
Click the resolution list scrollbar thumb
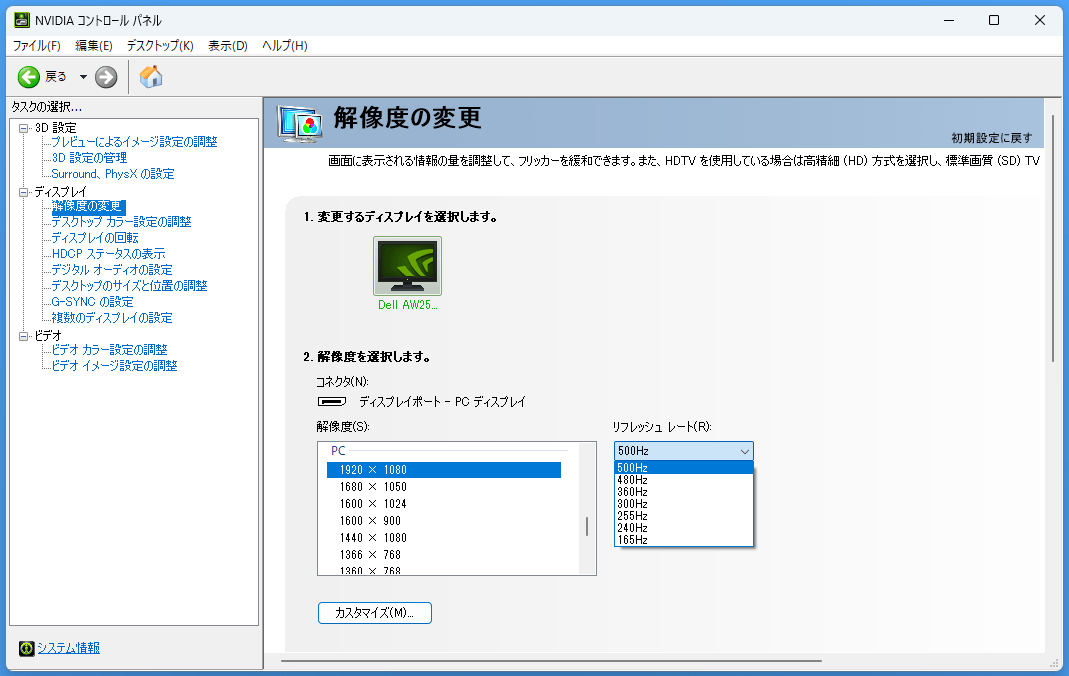[587, 526]
